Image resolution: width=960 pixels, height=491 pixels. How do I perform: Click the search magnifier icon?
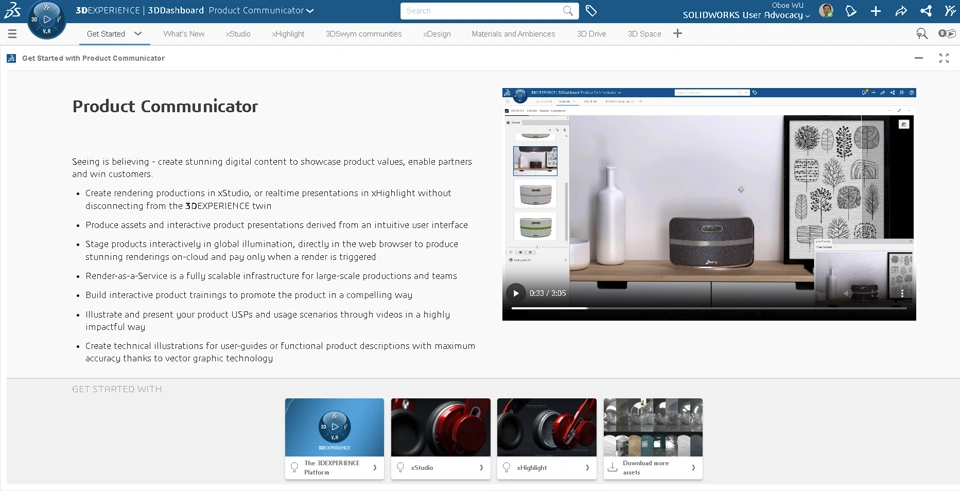568,11
